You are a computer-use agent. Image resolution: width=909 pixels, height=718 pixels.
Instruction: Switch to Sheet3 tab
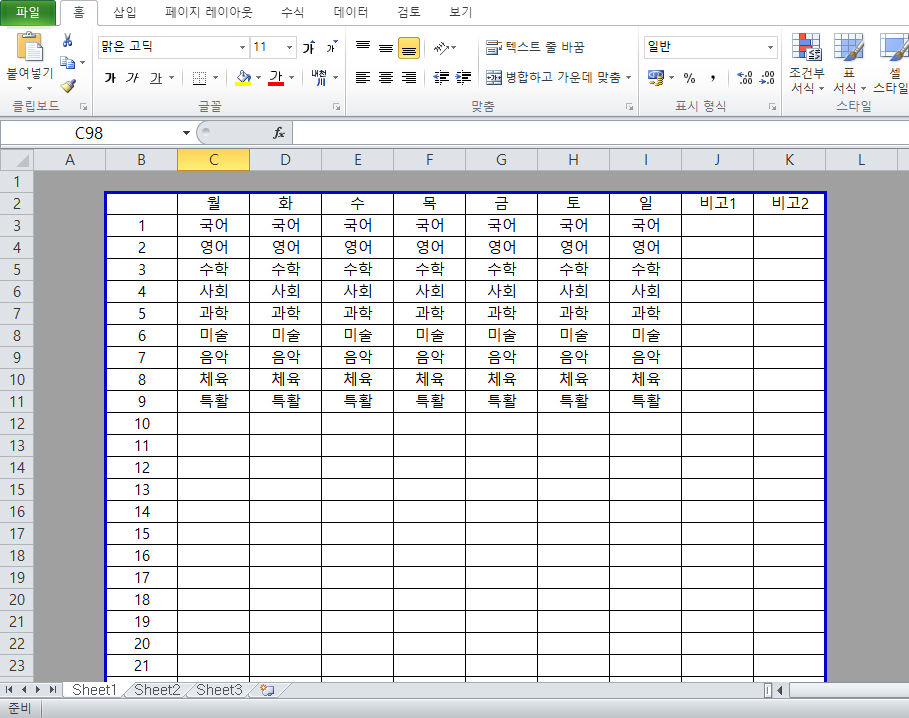click(x=219, y=690)
